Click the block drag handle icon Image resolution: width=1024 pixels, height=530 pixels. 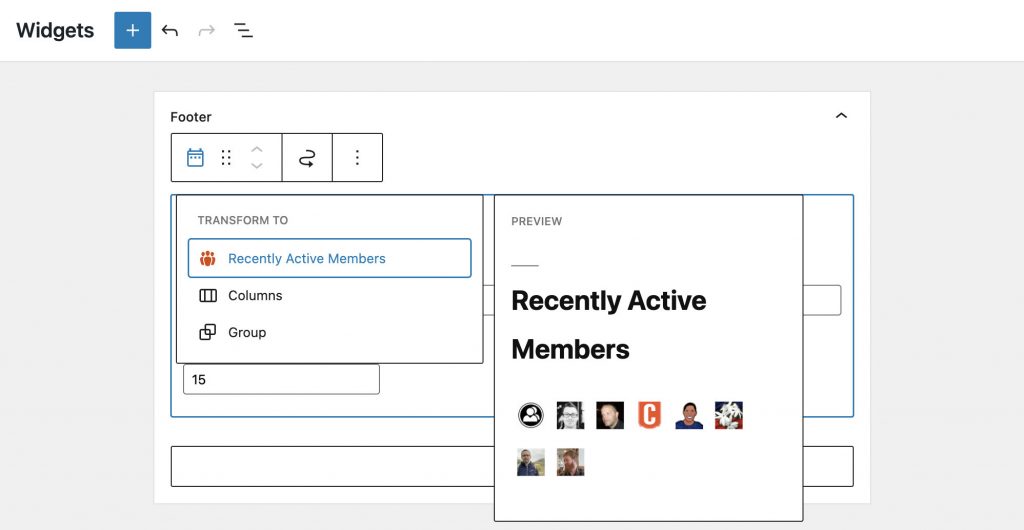[226, 158]
